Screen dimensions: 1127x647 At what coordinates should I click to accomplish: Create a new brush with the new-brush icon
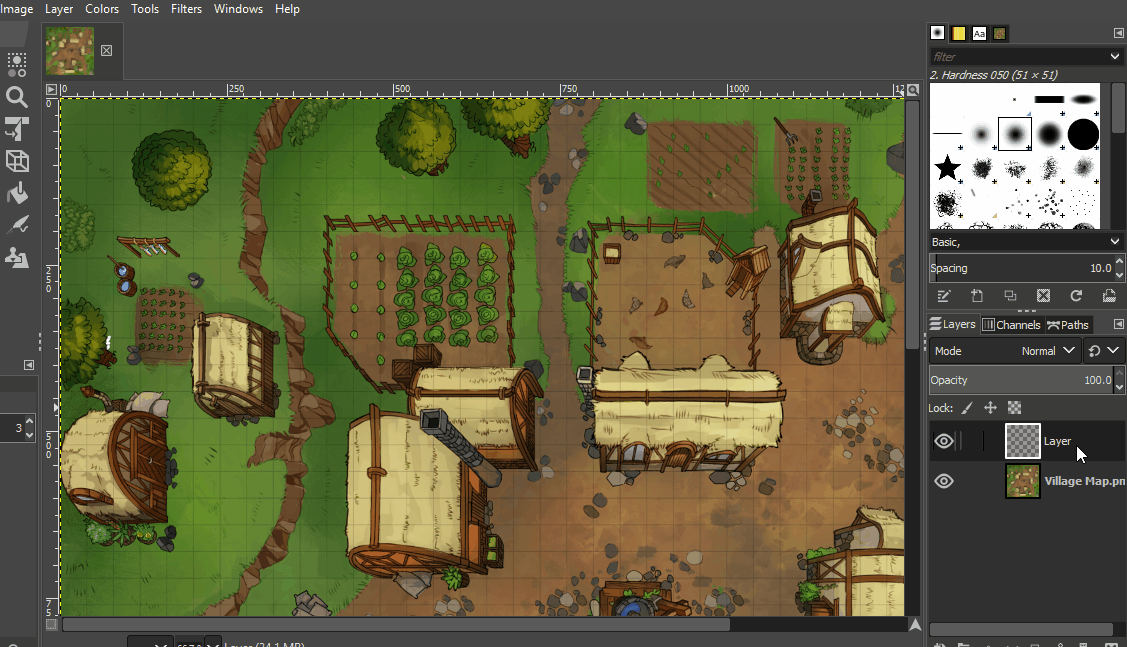977,295
